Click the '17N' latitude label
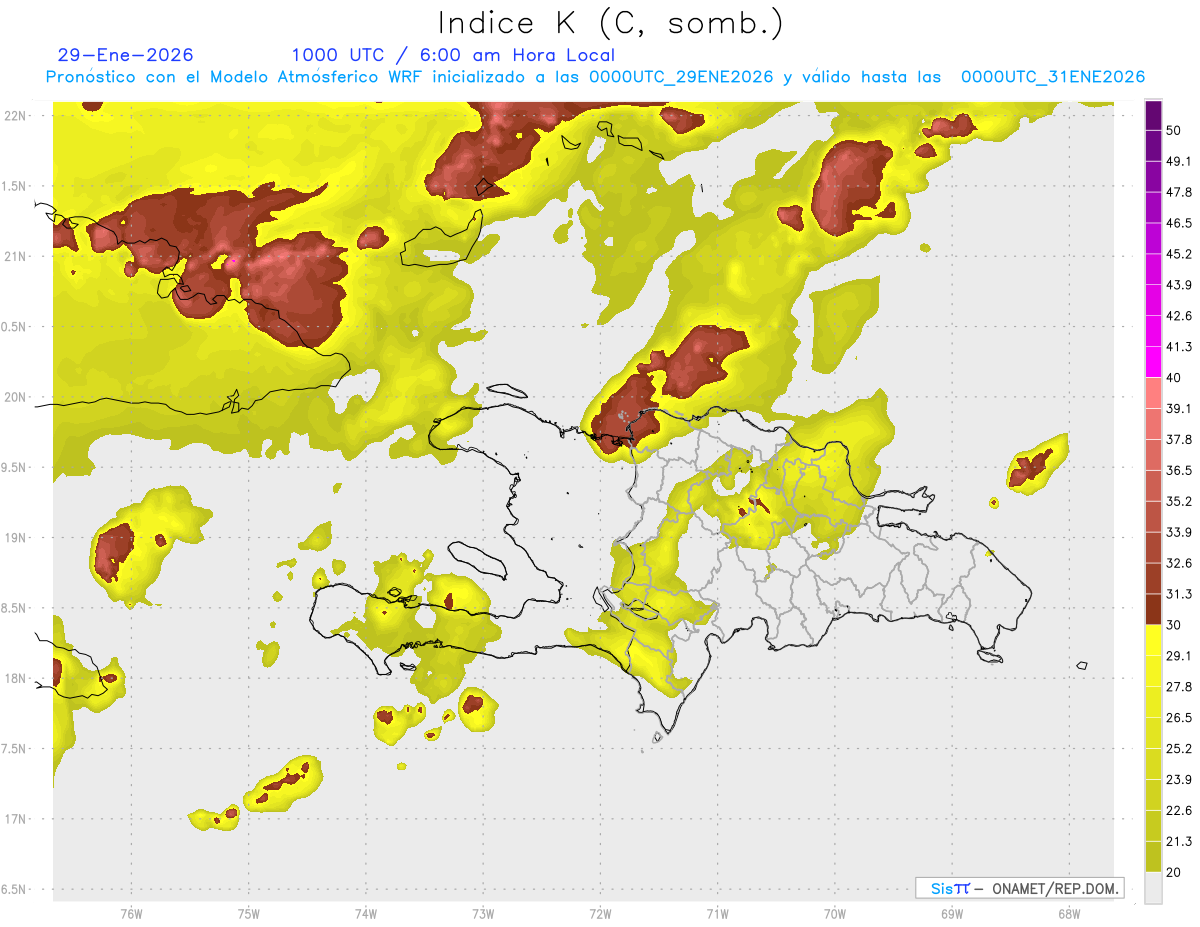This screenshot has height=927, width=1200. 15,819
